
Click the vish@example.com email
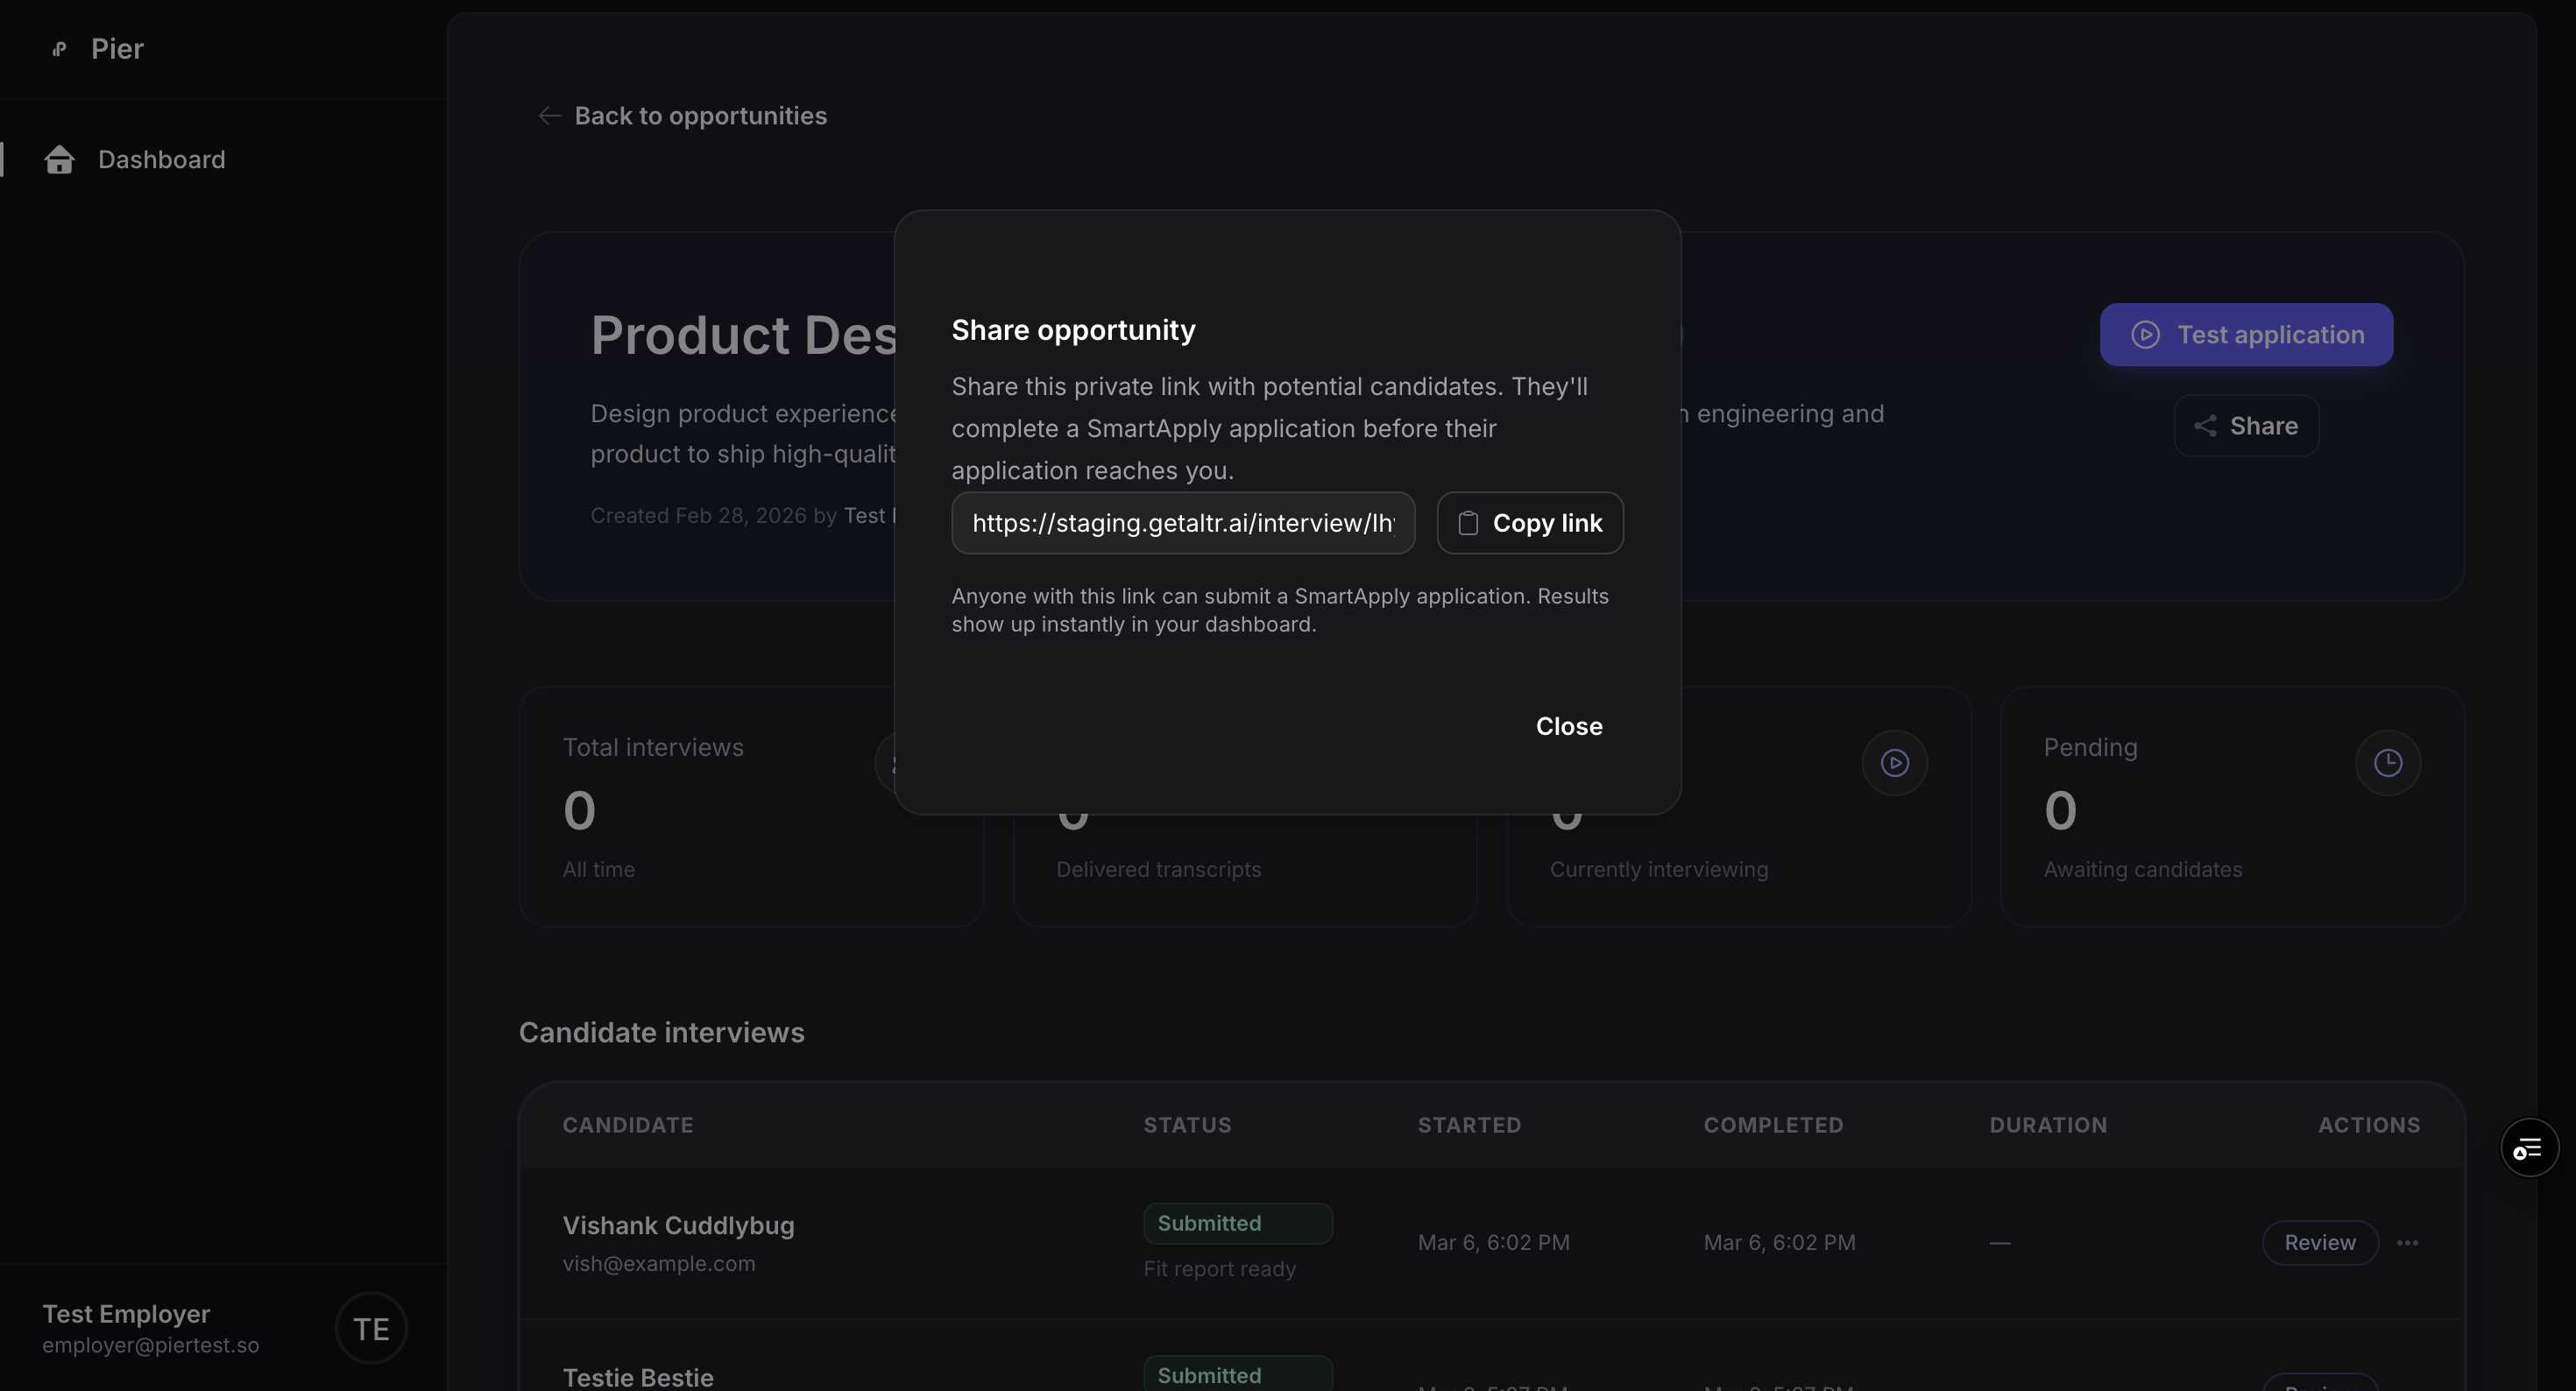(x=659, y=1264)
